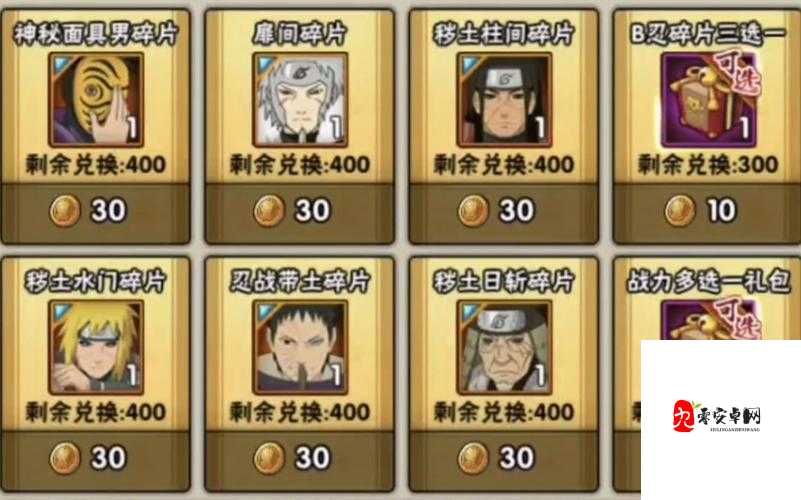Click the 忍战带土碎片 card title

coord(300,281)
